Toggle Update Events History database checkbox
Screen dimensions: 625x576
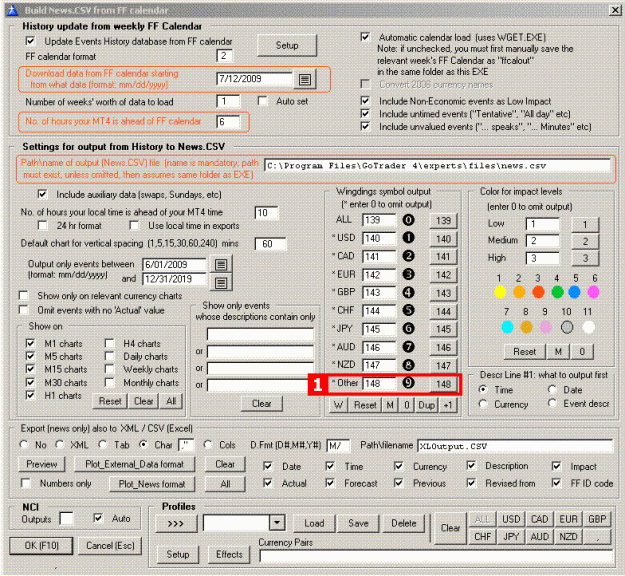pyautogui.click(x=30, y=41)
